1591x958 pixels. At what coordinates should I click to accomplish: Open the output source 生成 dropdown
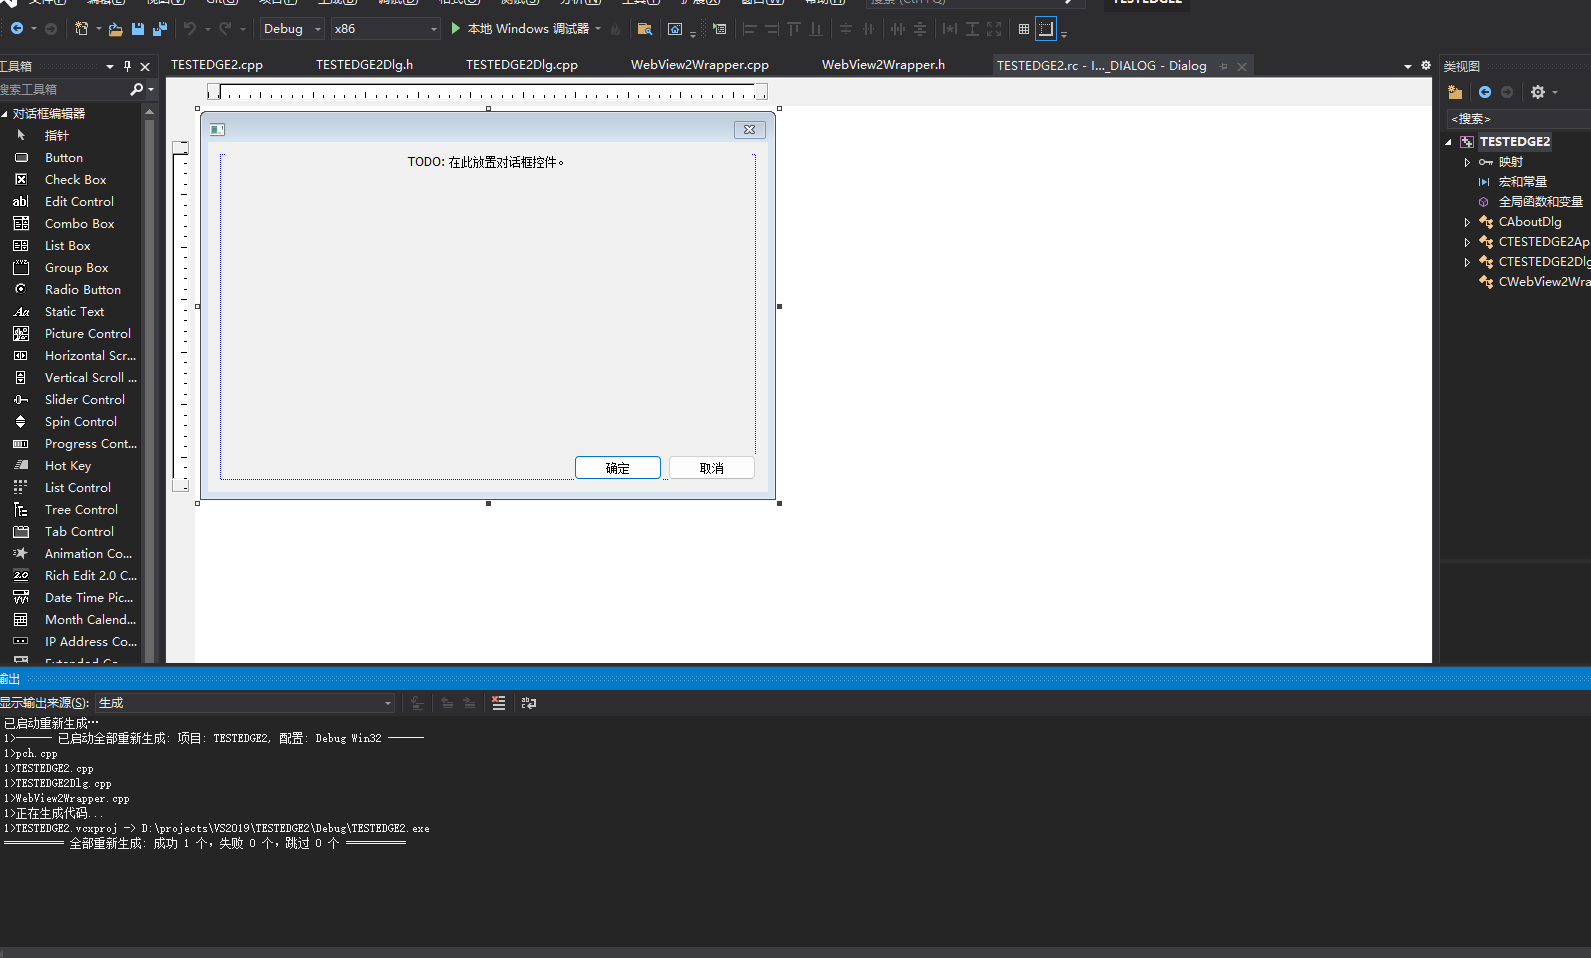(245, 703)
